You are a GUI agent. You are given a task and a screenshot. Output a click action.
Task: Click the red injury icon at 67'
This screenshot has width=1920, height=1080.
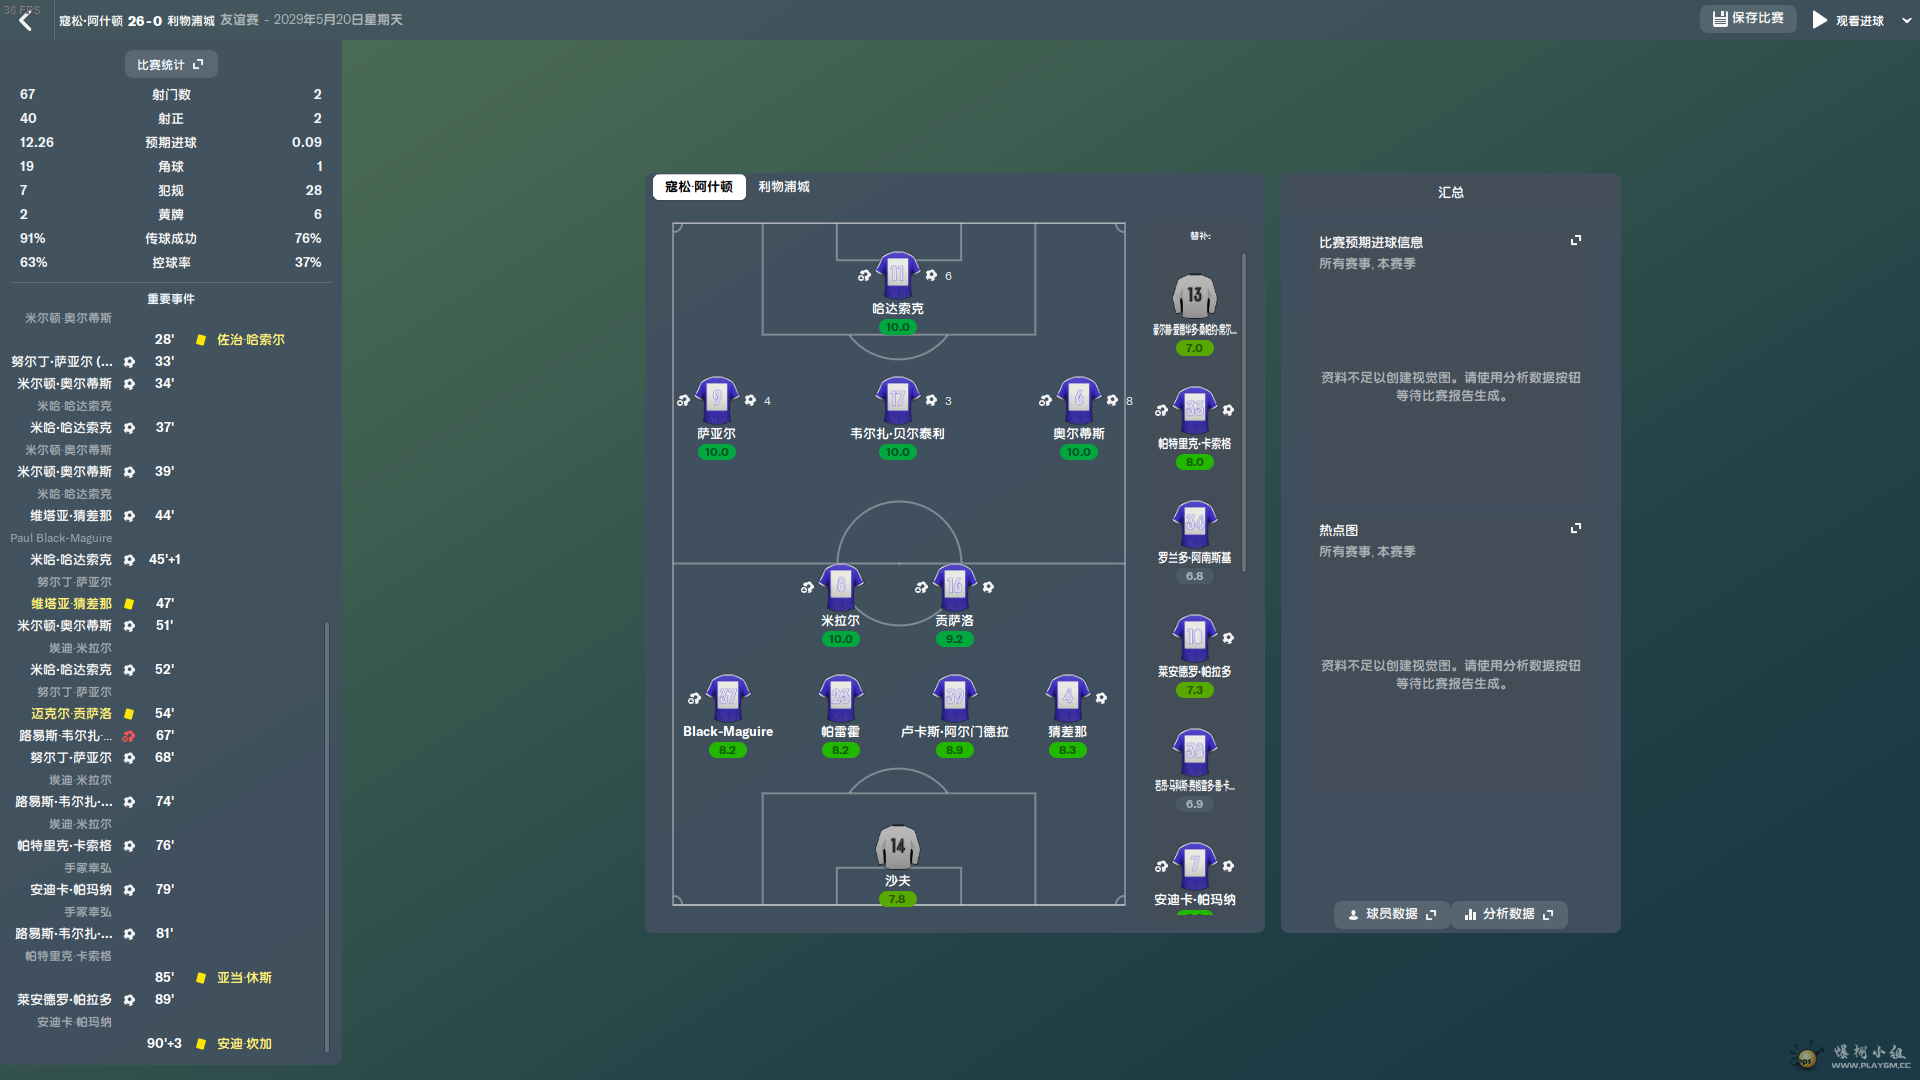click(x=129, y=736)
